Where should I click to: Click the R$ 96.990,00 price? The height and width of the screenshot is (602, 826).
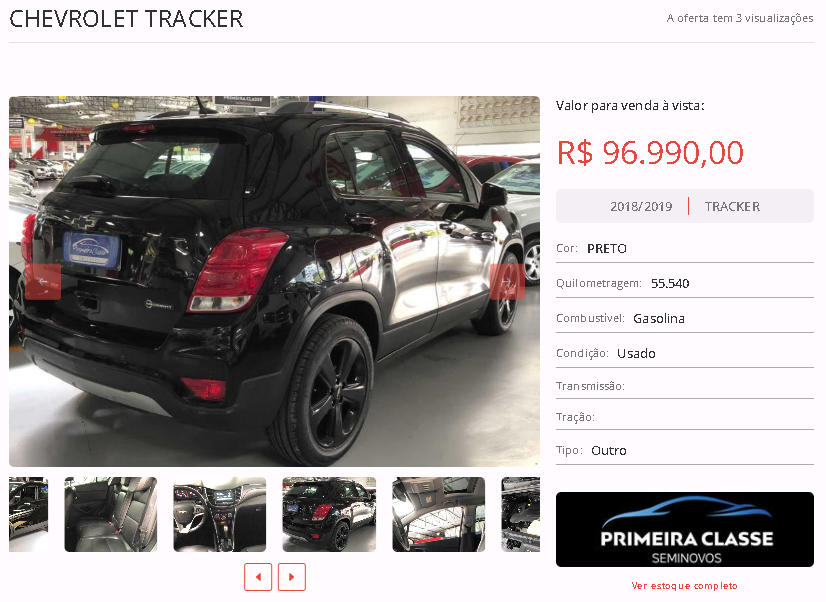[650, 153]
